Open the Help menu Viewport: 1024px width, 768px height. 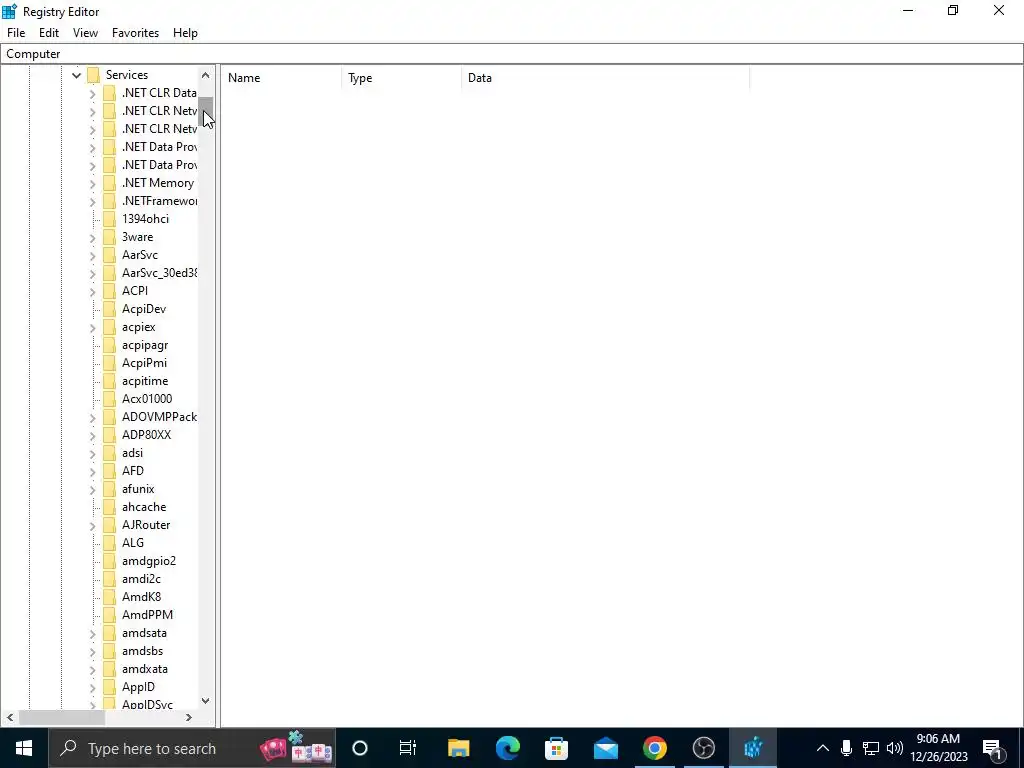[x=185, y=33]
